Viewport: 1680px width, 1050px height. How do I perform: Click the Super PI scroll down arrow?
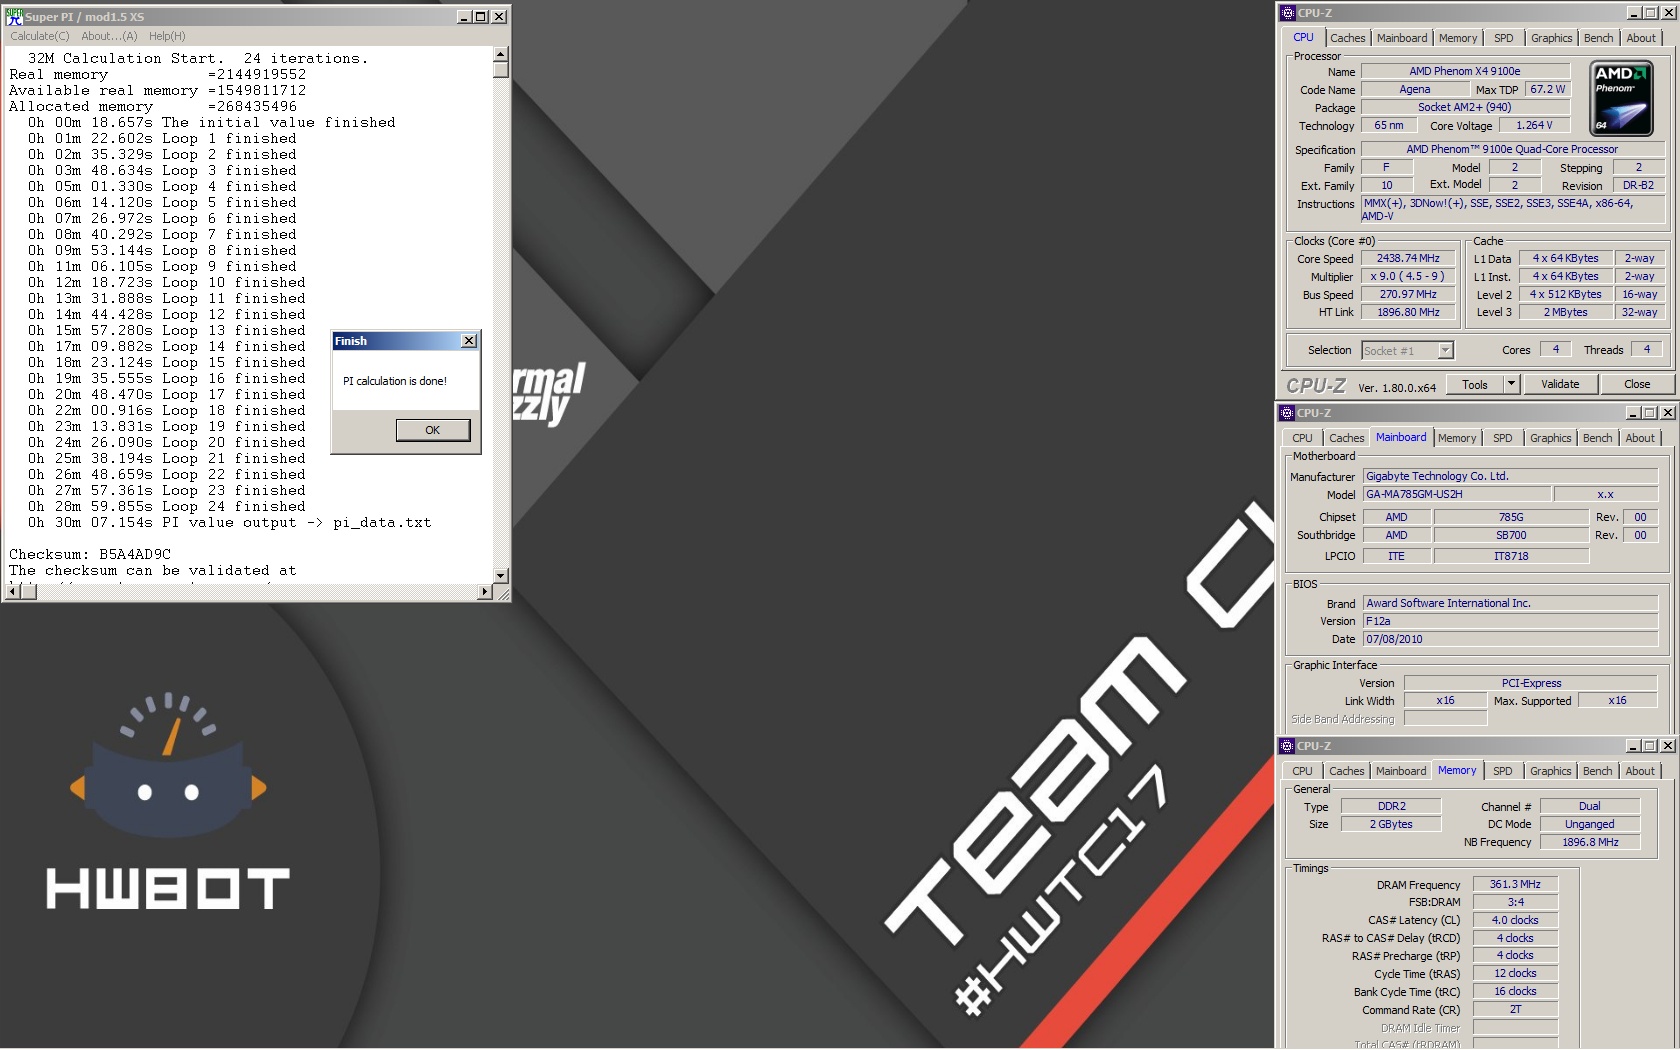pyautogui.click(x=501, y=576)
